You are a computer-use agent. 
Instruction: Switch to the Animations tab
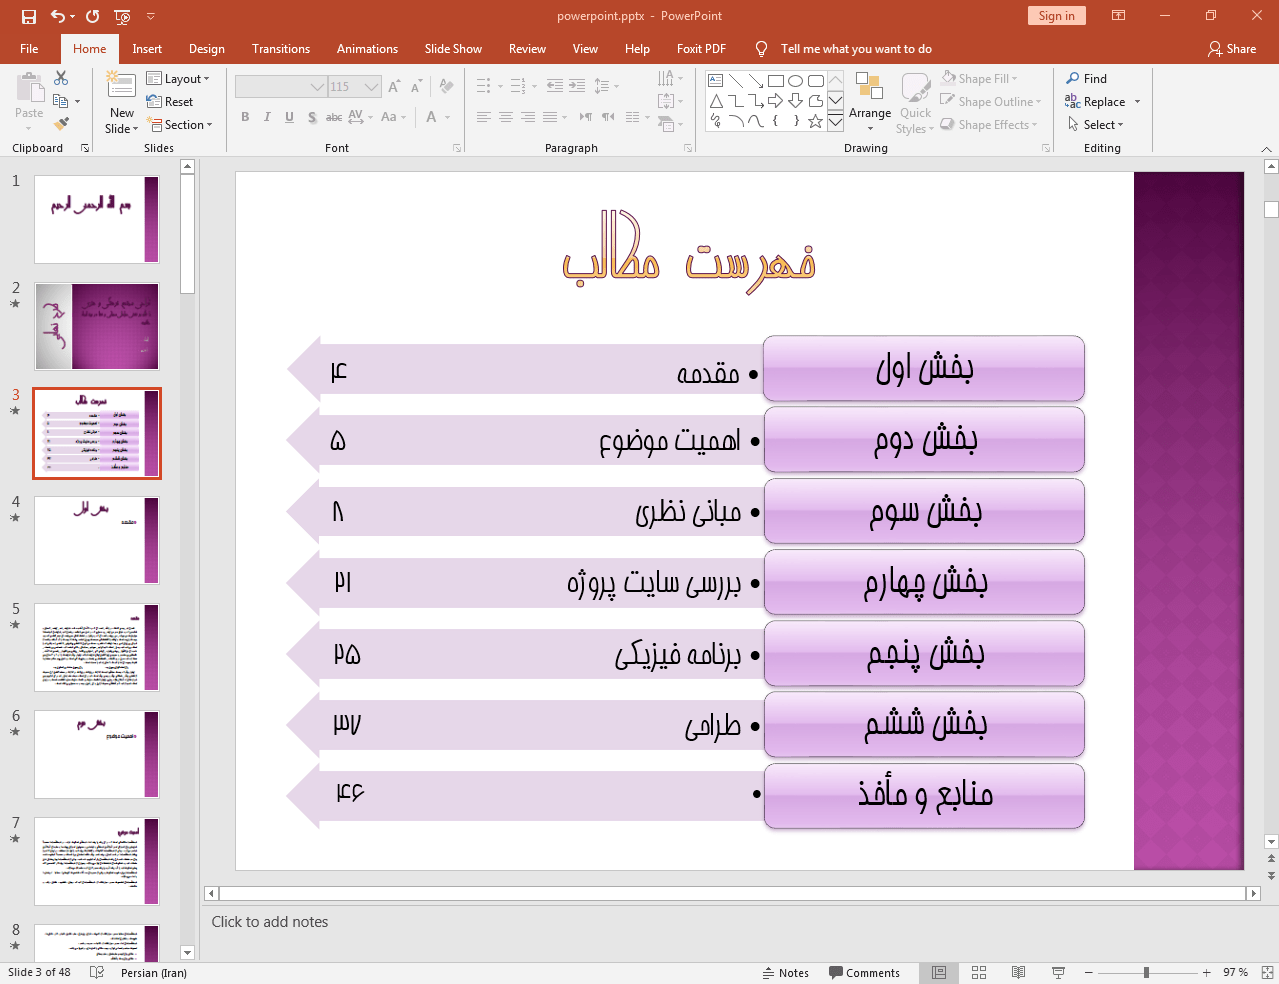[367, 48]
